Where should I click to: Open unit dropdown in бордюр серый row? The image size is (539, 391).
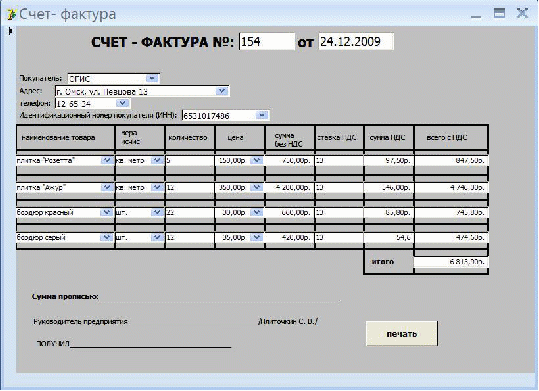(157, 237)
